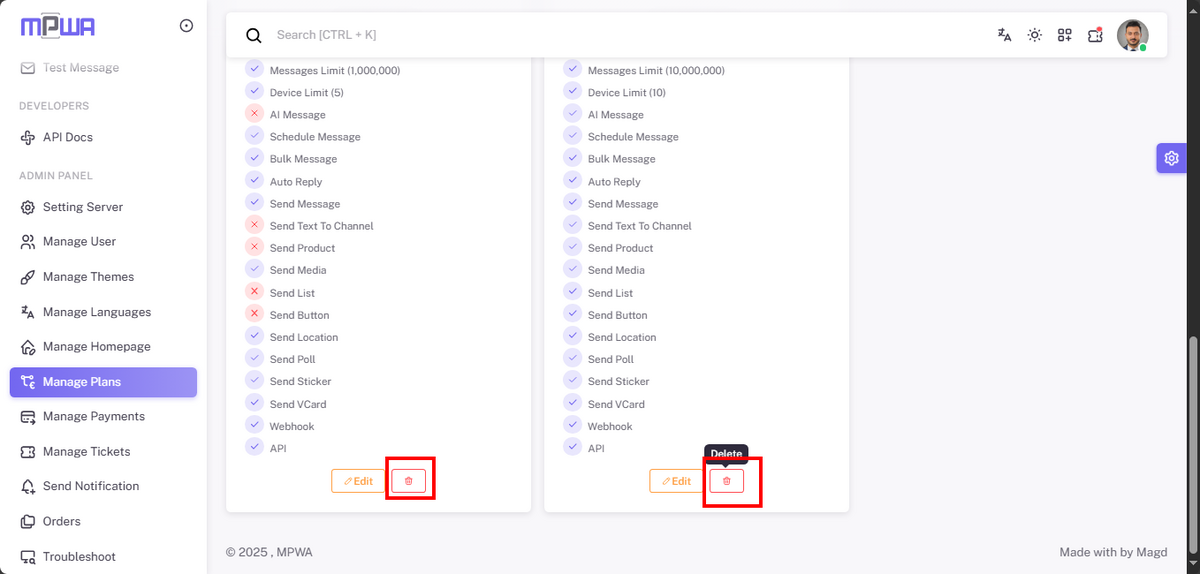Click the red X mark beside Send Button
The height and width of the screenshot is (574, 1200).
pos(254,314)
